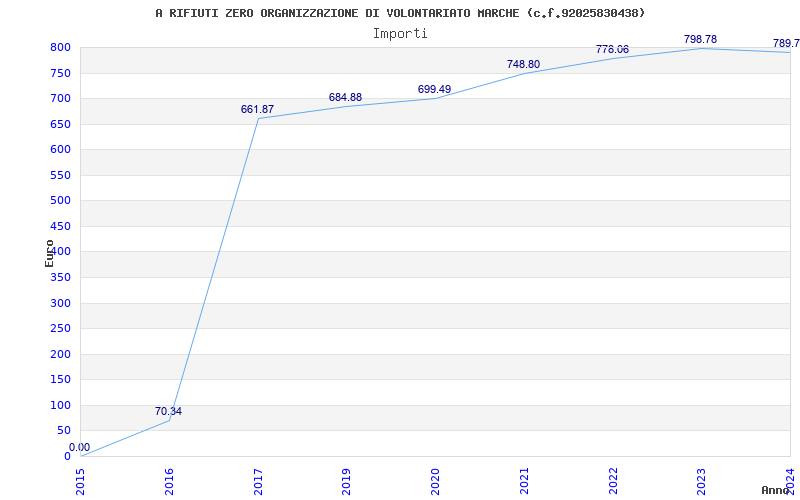Viewport: 800px width, 500px height.
Task: Select the 776.06 data label
Action: point(612,49)
